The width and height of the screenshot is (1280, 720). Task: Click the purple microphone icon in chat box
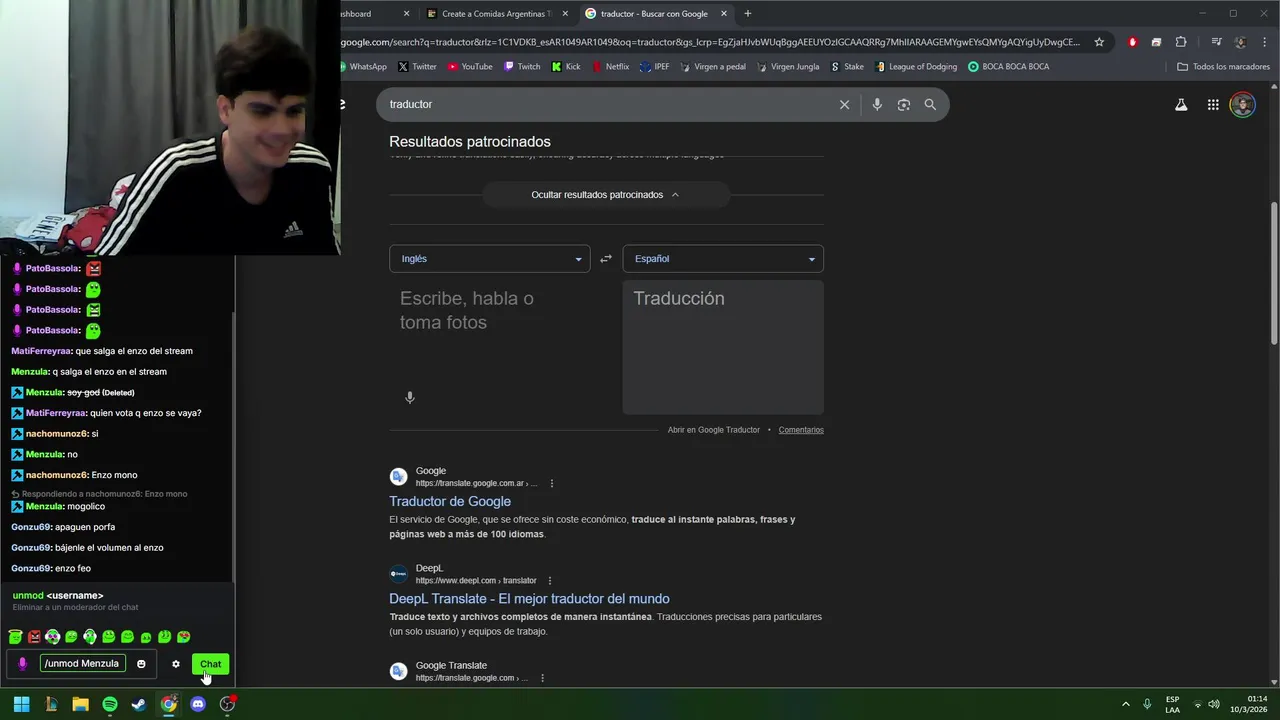point(22,664)
